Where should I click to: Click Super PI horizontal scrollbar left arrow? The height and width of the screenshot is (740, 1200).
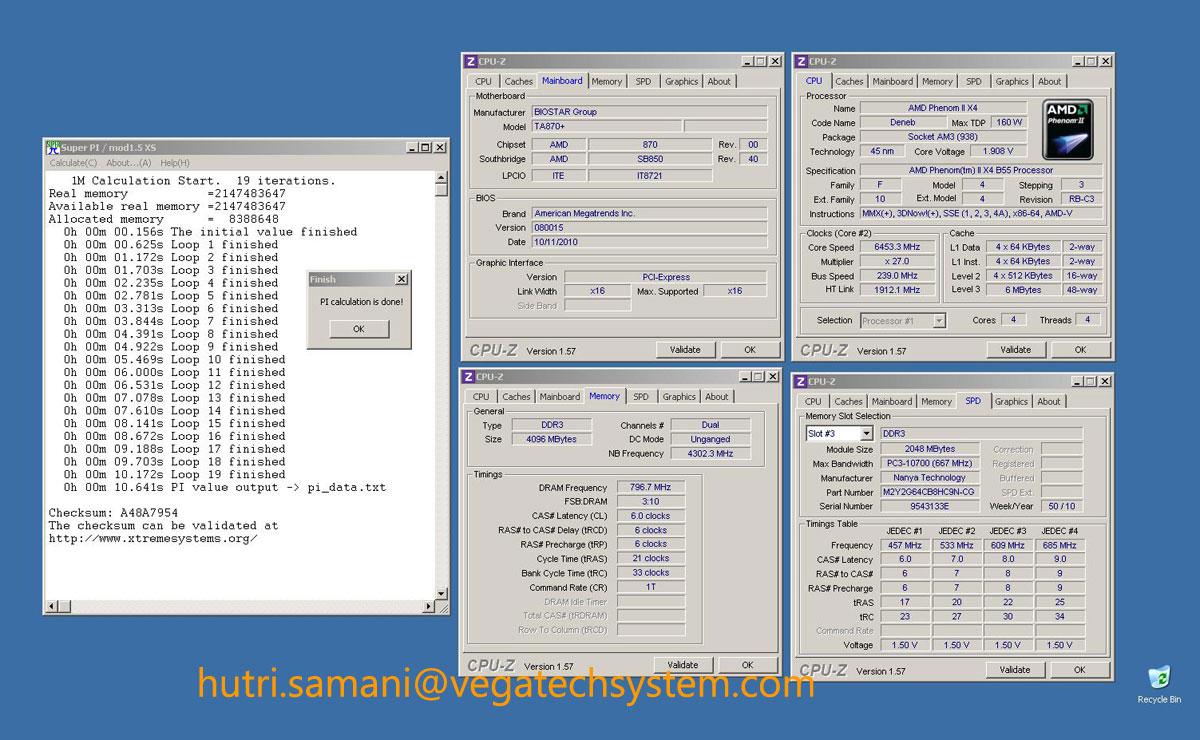tap(50, 607)
